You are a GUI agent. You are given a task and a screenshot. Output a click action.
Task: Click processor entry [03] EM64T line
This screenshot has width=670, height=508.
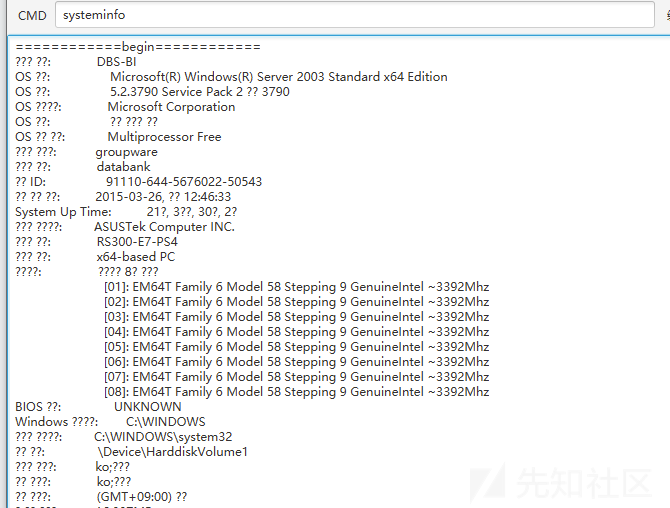pyautogui.click(x=297, y=317)
